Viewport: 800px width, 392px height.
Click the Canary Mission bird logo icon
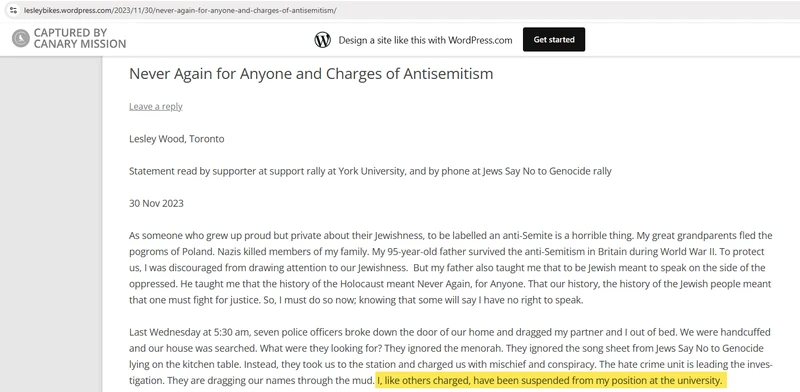click(x=21, y=38)
